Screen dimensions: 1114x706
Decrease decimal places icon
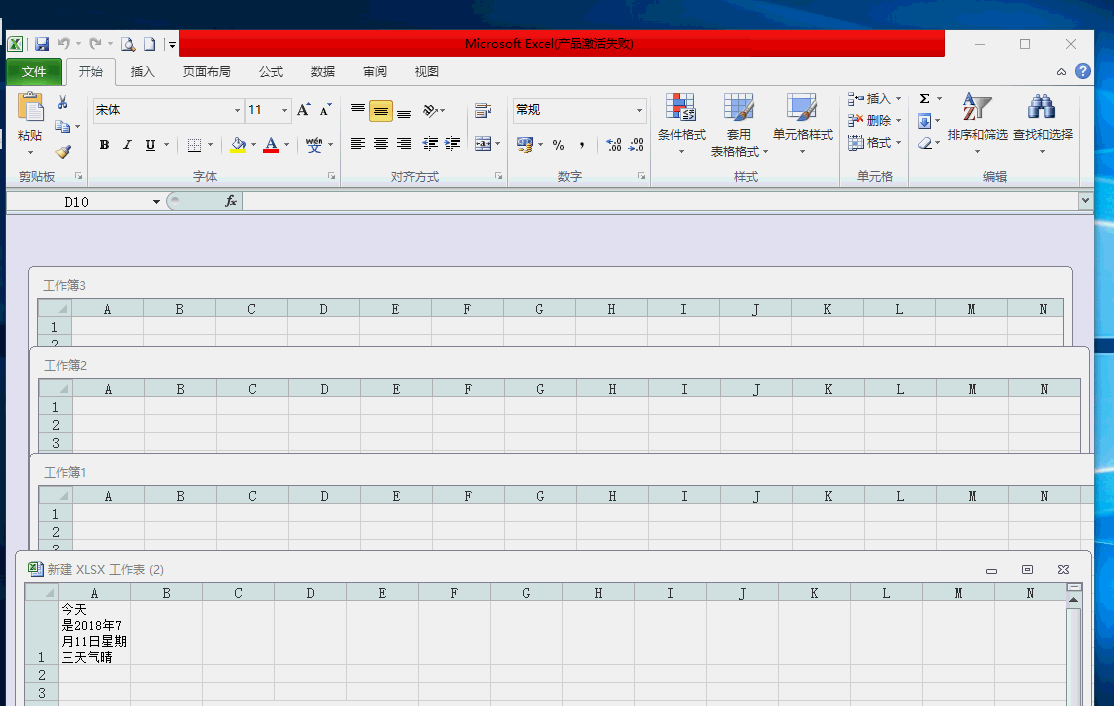pyautogui.click(x=637, y=145)
